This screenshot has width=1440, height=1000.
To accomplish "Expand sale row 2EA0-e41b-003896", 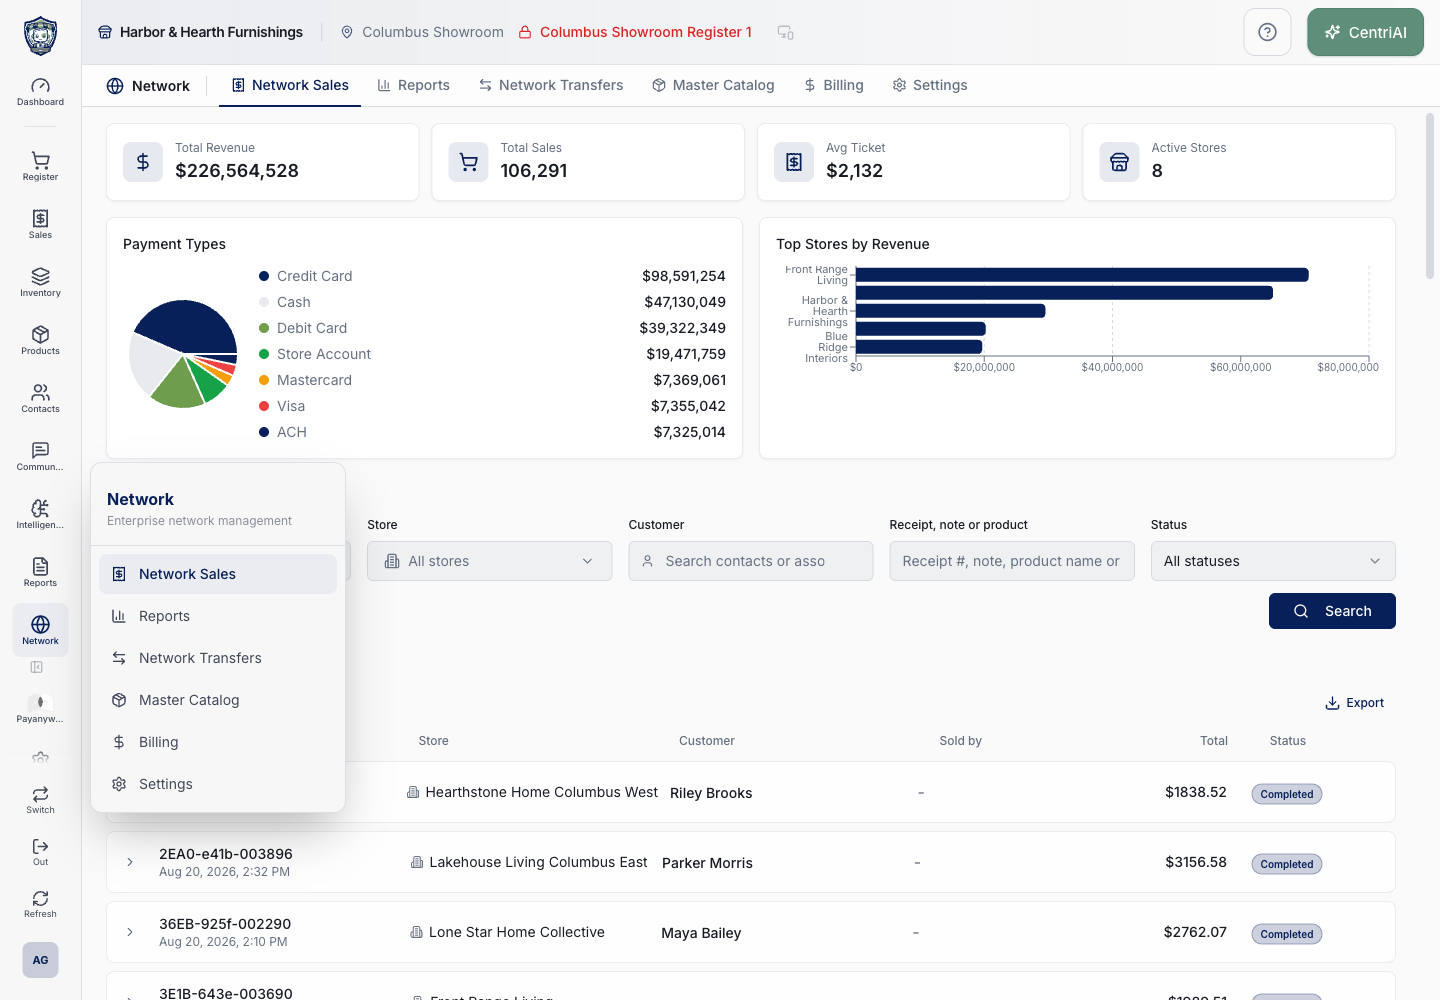I will tap(130, 862).
